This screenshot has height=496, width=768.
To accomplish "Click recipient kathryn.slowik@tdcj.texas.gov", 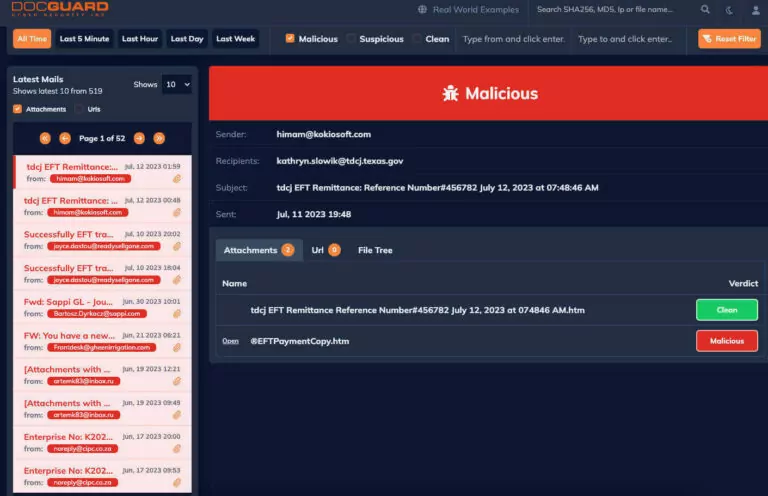I will coord(339,161).
